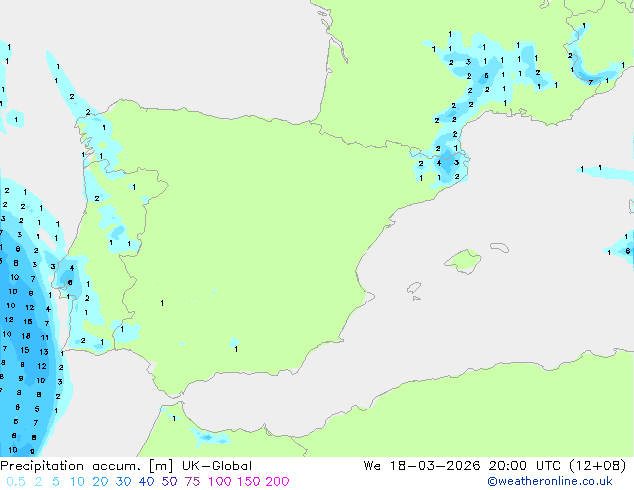This screenshot has width=634, height=490.
Task: Click the 50 legend value
Action: (x=169, y=482)
